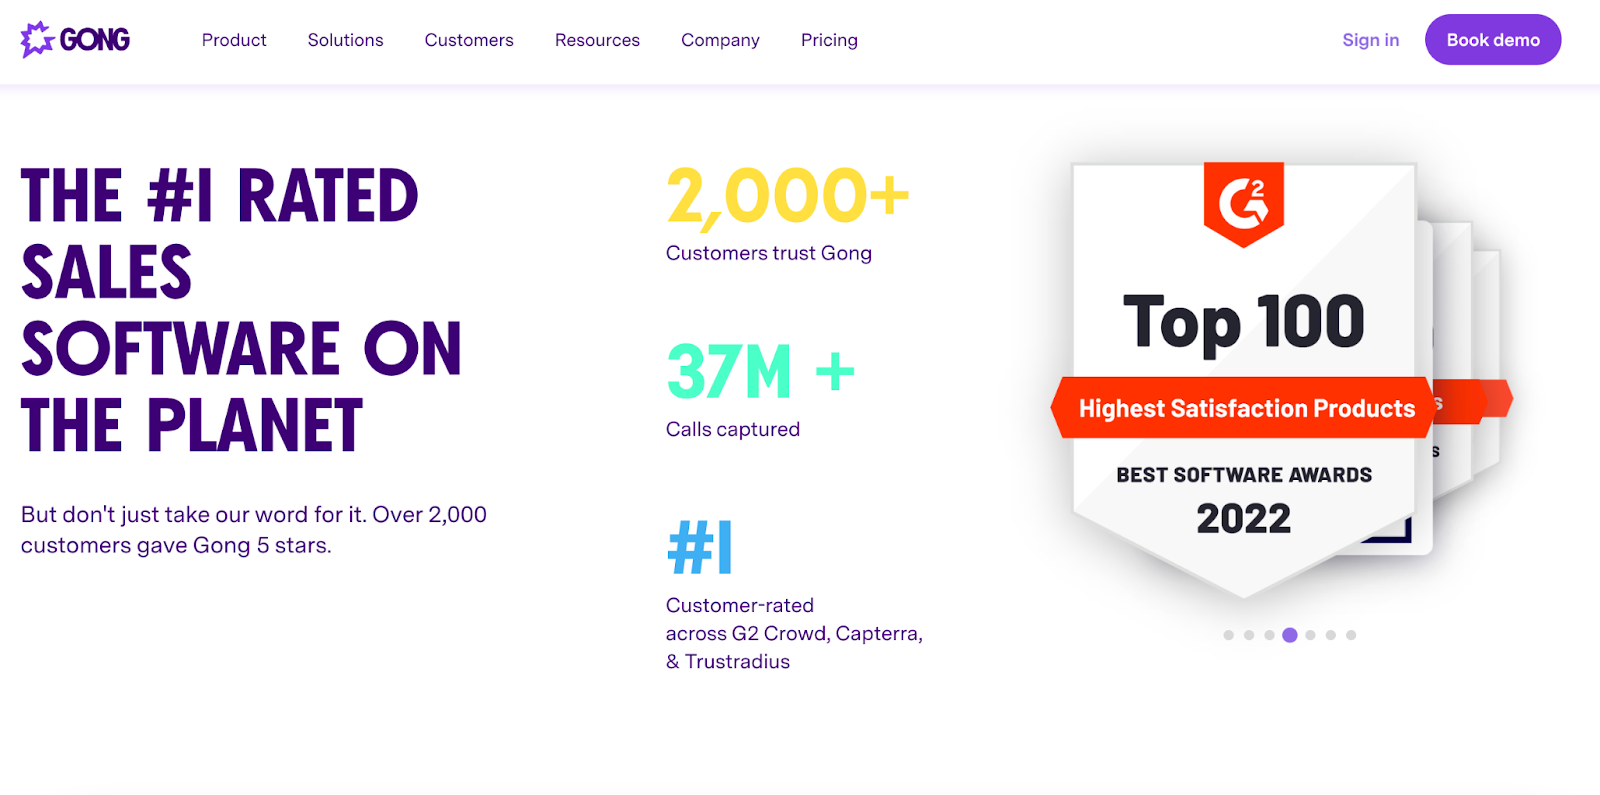Select the first carousel dot

click(x=1228, y=635)
